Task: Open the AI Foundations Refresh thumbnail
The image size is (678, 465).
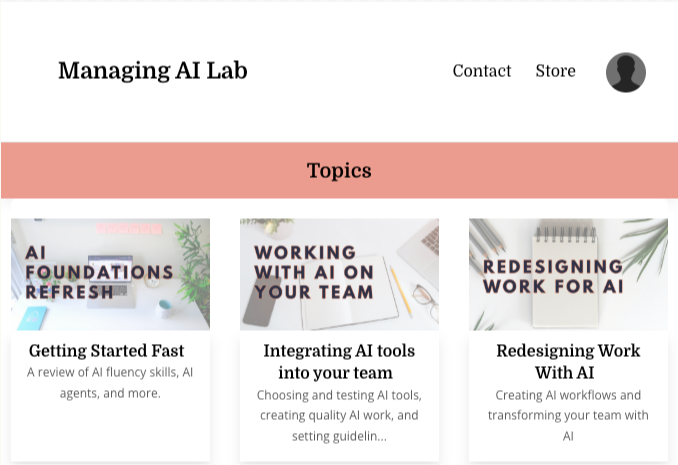Action: (110, 274)
